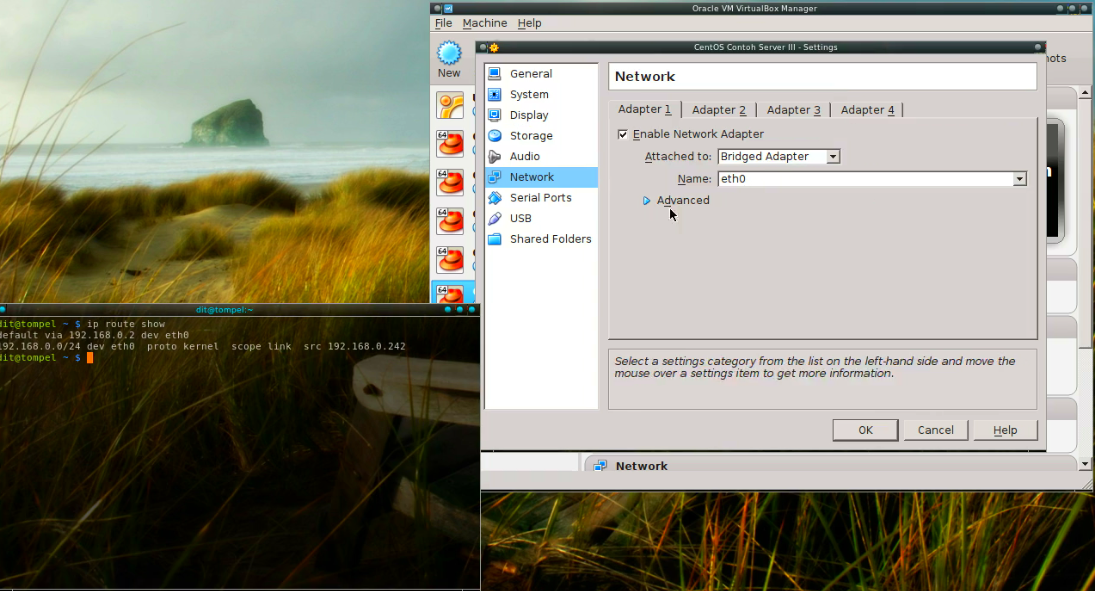Select the first VM with orange icon in list

click(x=450, y=106)
